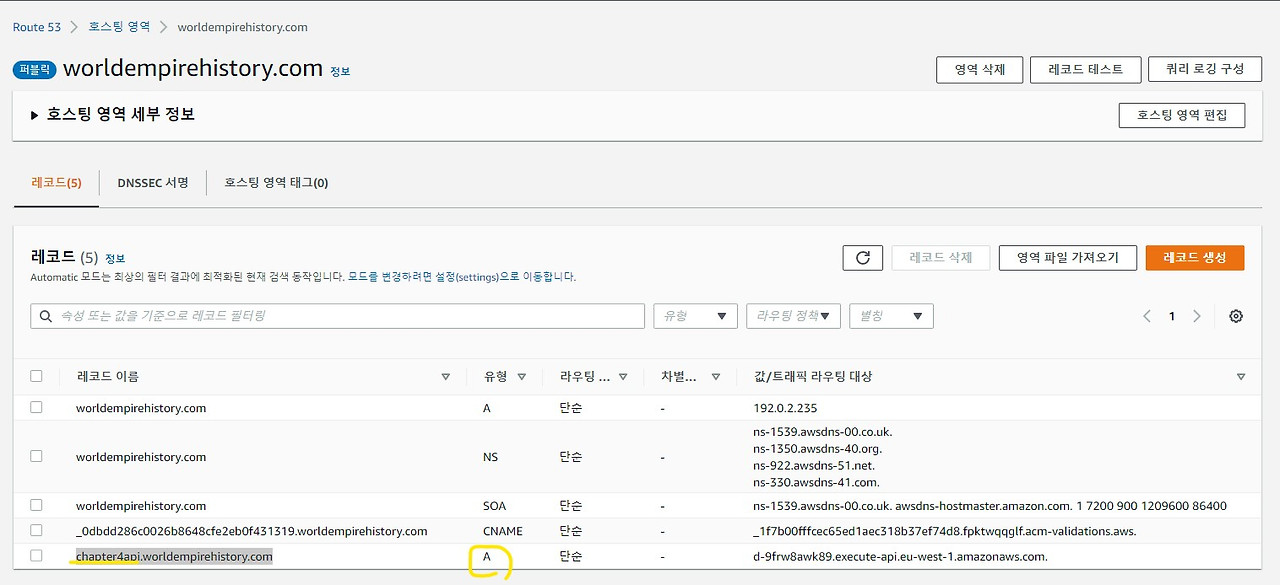
Task: Open the Route 53 breadcrumb link
Action: pyautogui.click(x=35, y=27)
